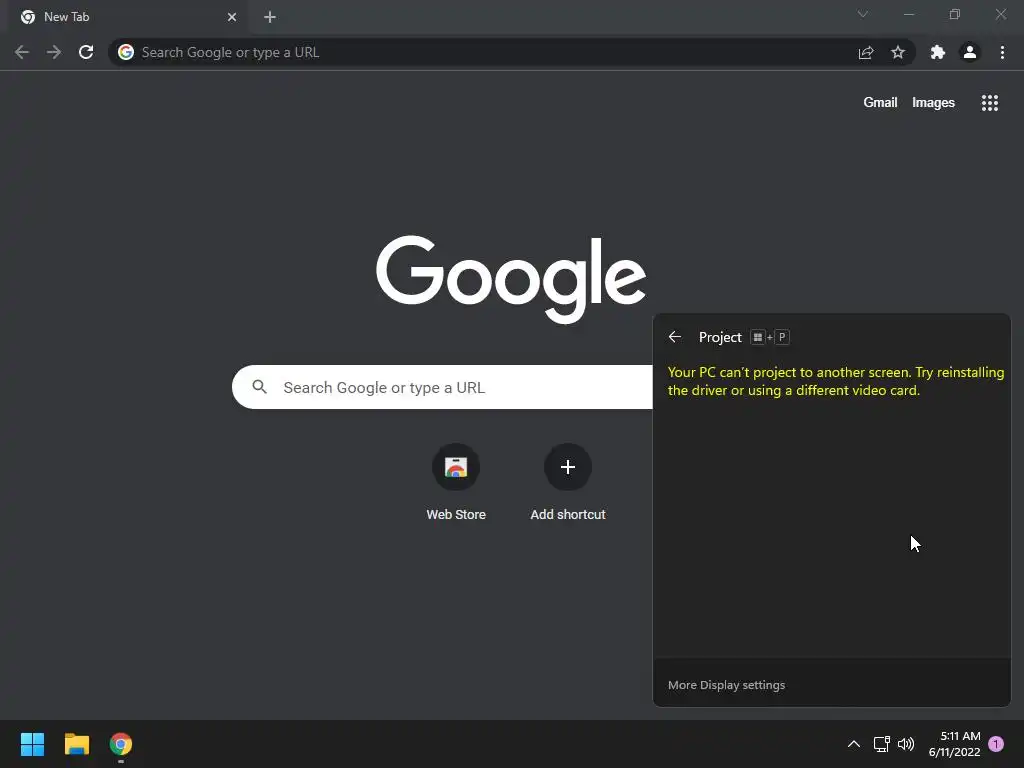This screenshot has height=768, width=1024.
Task: Open the Windows Start menu
Action: 32,744
